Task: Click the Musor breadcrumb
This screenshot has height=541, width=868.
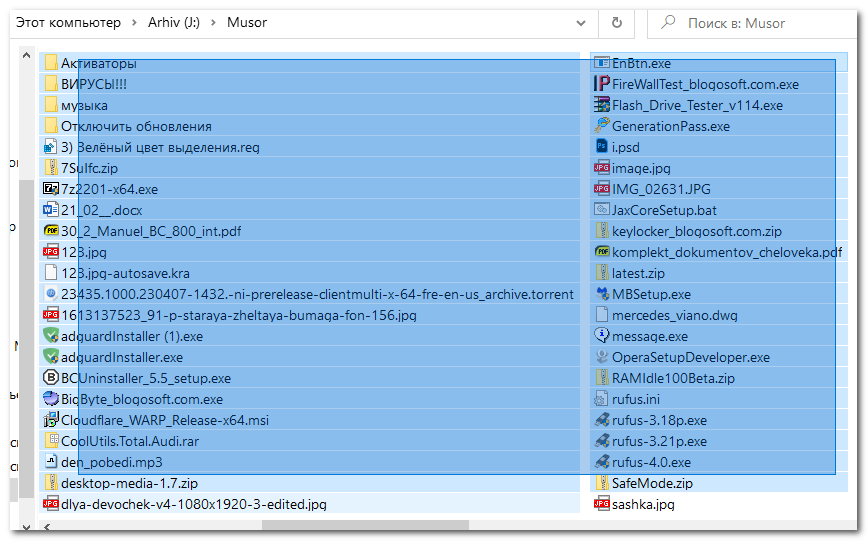Action: pyautogui.click(x=247, y=23)
